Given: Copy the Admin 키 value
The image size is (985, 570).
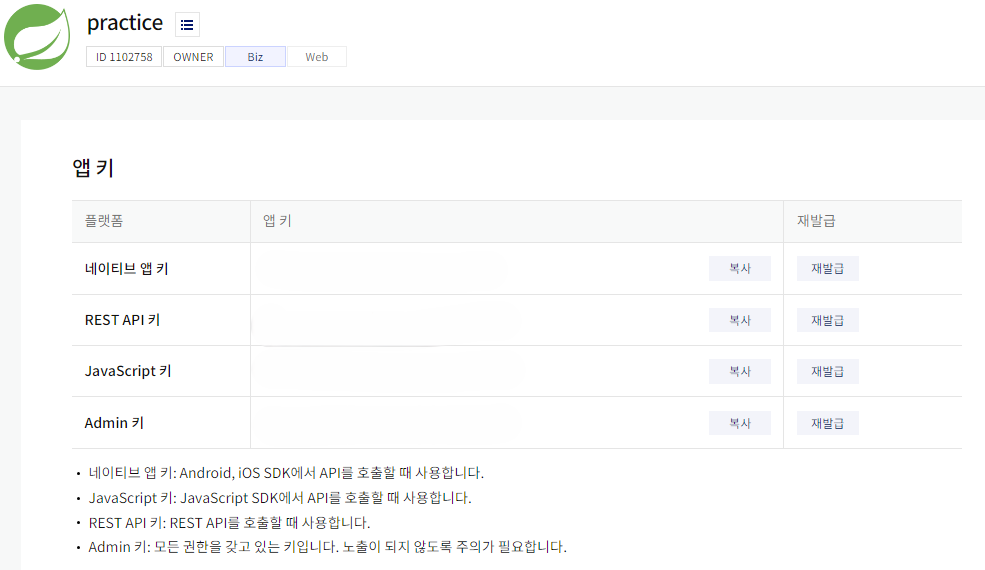Looking at the screenshot, I should pyautogui.click(x=739, y=423).
